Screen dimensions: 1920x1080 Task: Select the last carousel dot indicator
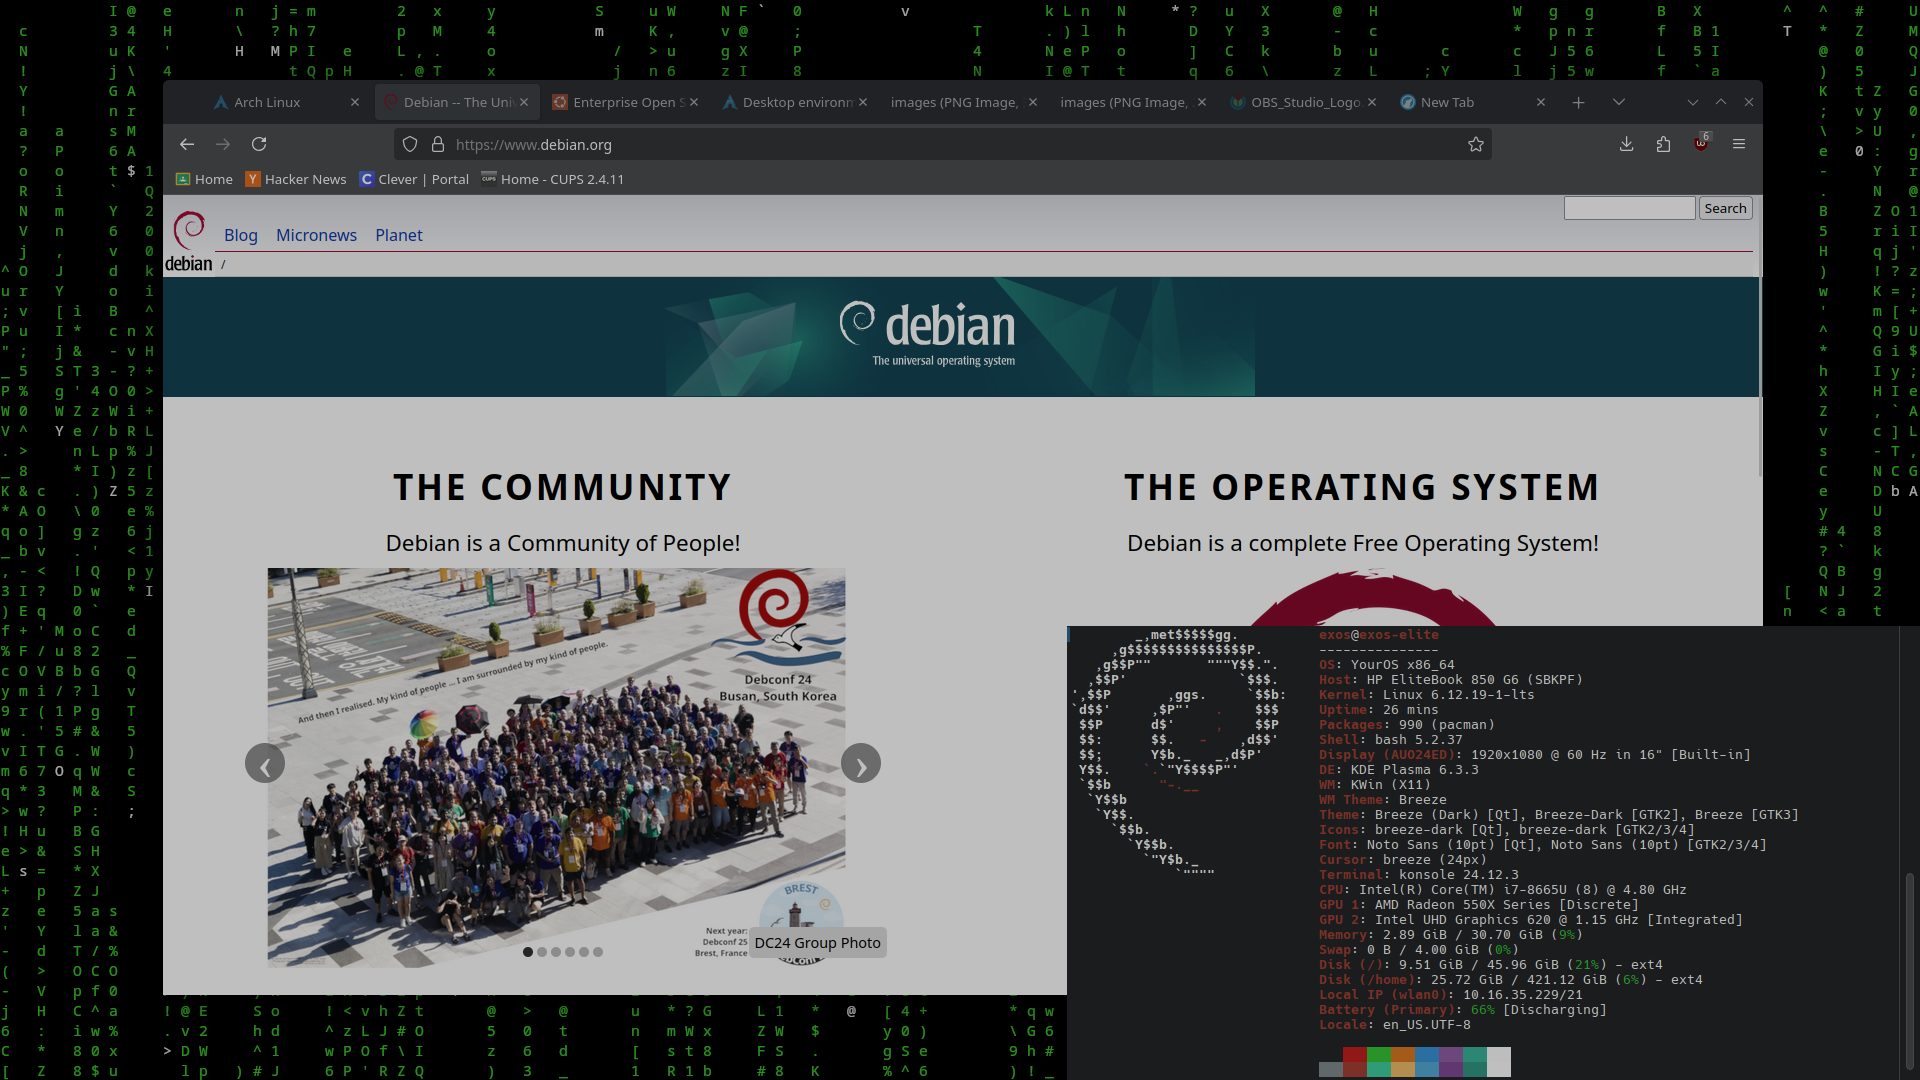coord(598,952)
